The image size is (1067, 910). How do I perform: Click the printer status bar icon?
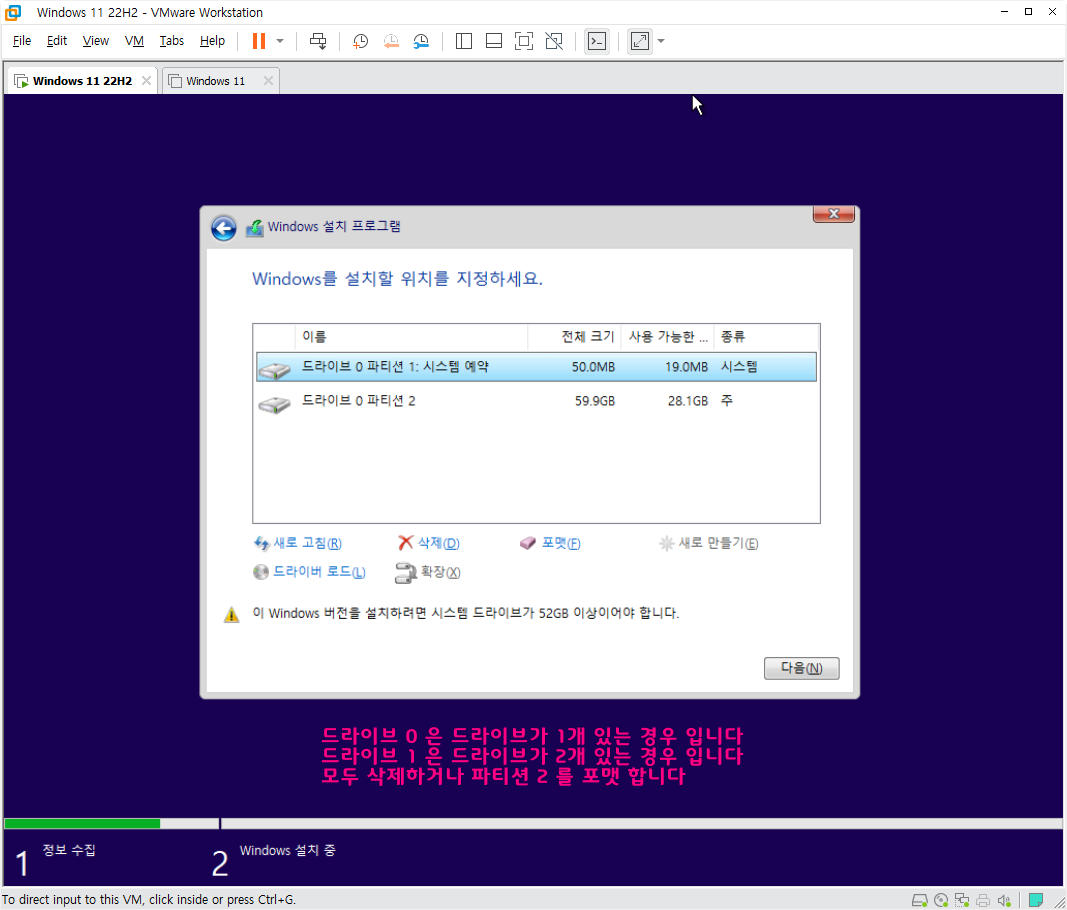click(x=983, y=900)
